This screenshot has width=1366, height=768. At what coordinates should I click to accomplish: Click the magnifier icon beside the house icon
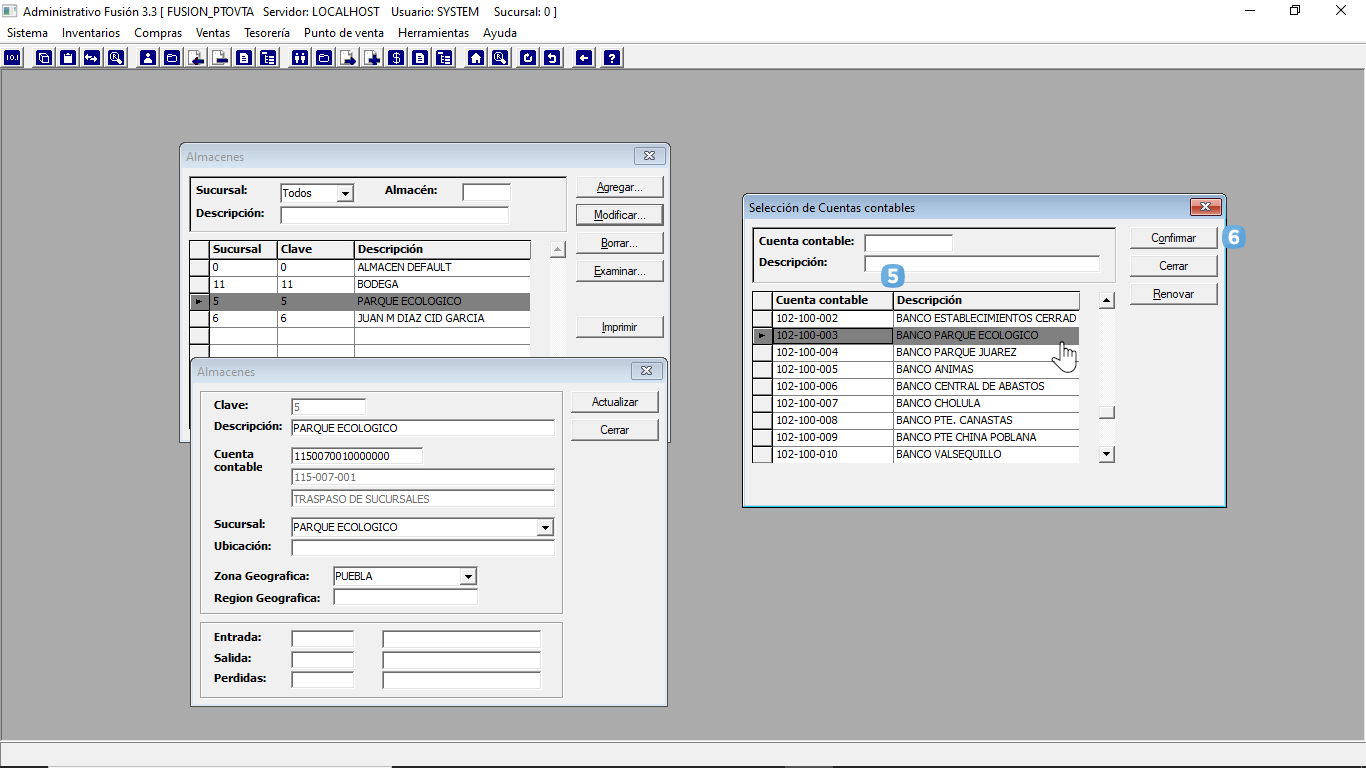click(500, 58)
